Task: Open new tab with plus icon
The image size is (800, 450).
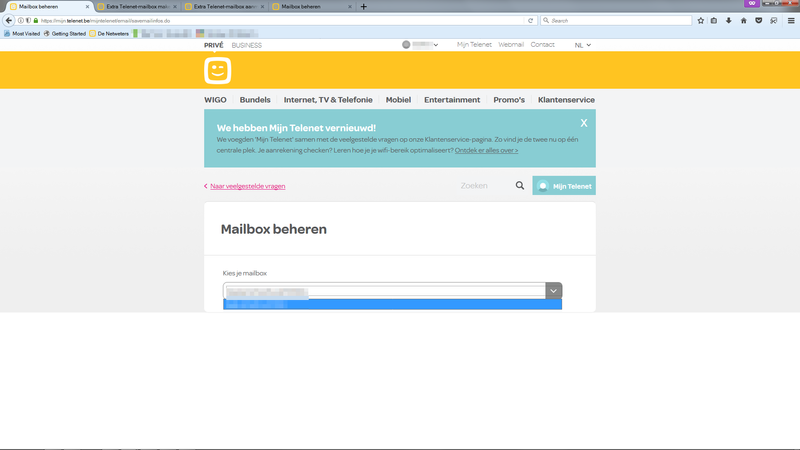Action: click(x=364, y=7)
